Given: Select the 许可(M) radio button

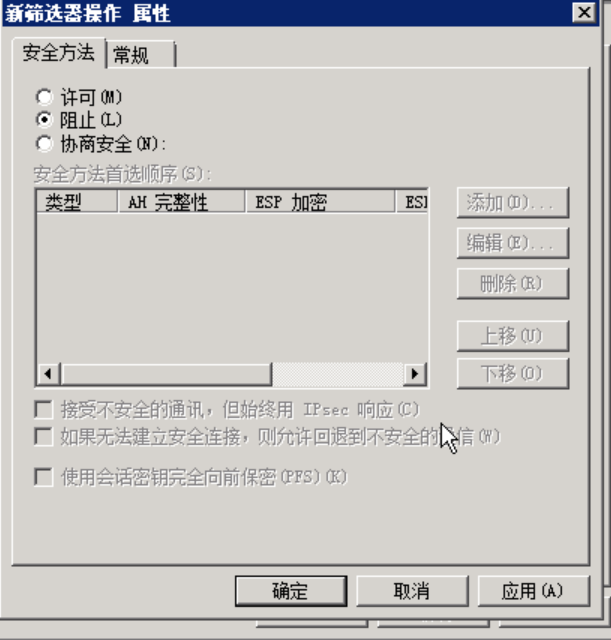Looking at the screenshot, I should click(x=44, y=97).
